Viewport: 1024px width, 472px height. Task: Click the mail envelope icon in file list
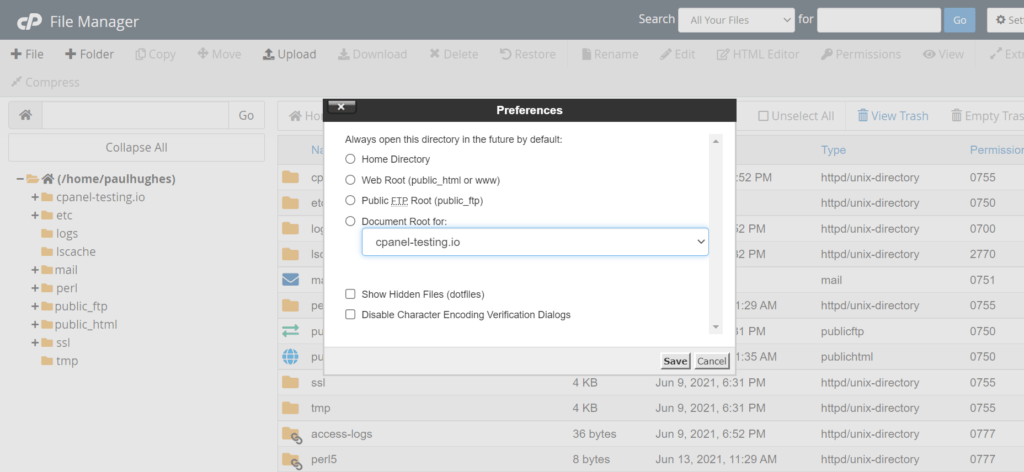point(290,280)
